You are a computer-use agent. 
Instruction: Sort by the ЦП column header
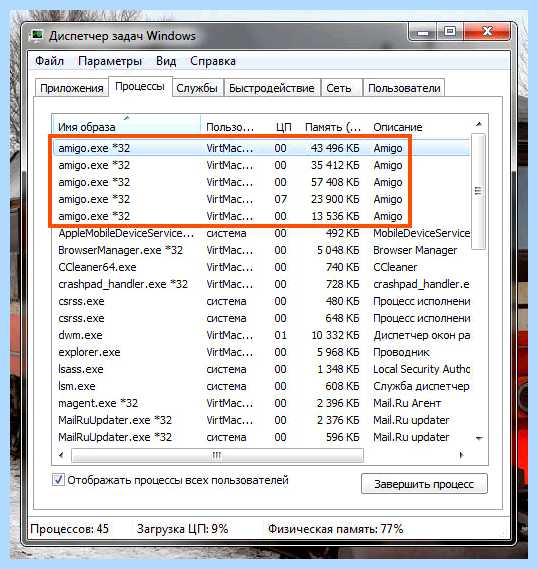click(283, 127)
